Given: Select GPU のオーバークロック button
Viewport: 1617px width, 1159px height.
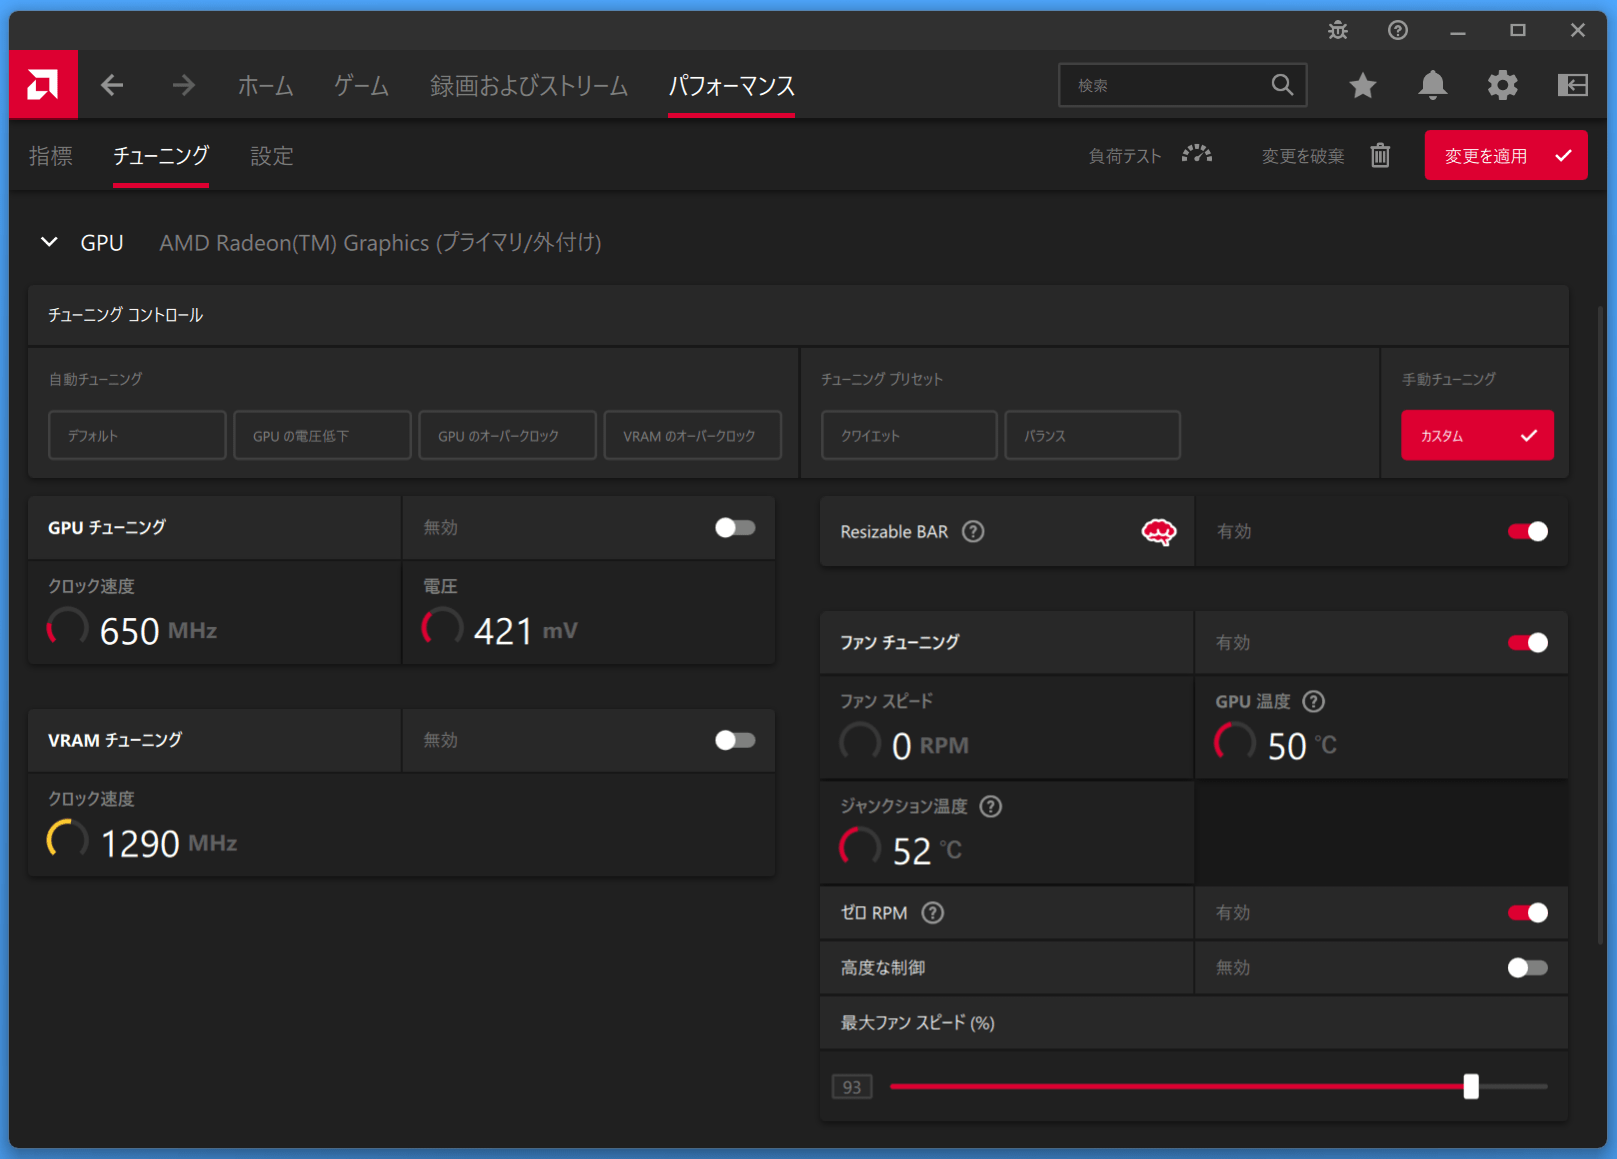Looking at the screenshot, I should tap(507, 435).
